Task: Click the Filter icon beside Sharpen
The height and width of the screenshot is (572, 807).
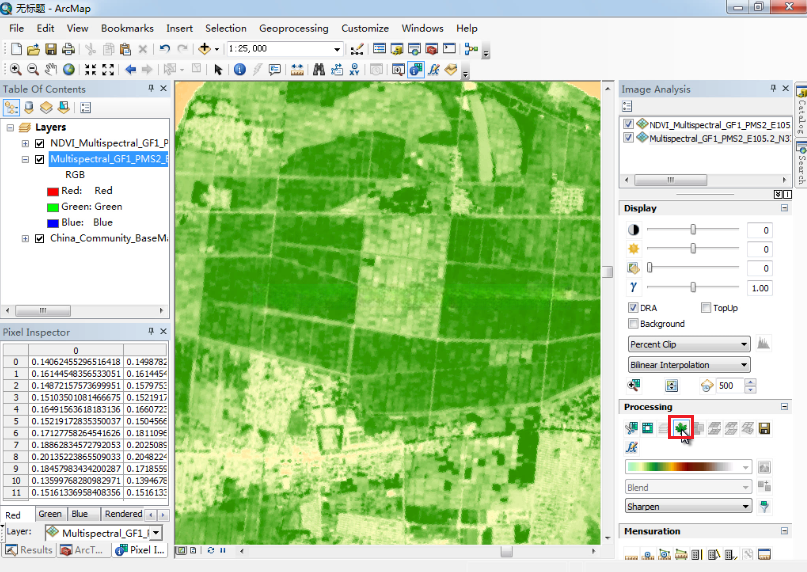Action: 765,507
